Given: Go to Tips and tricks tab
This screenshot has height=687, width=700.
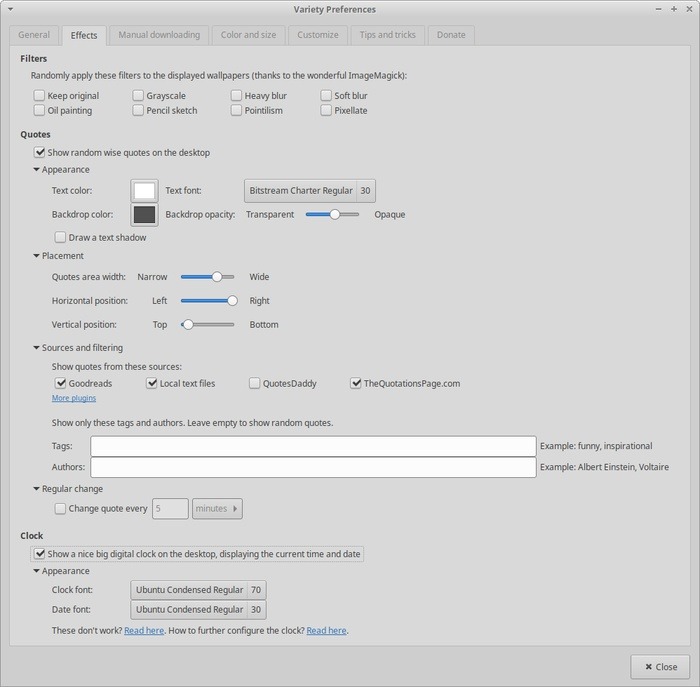Looking at the screenshot, I should point(387,35).
